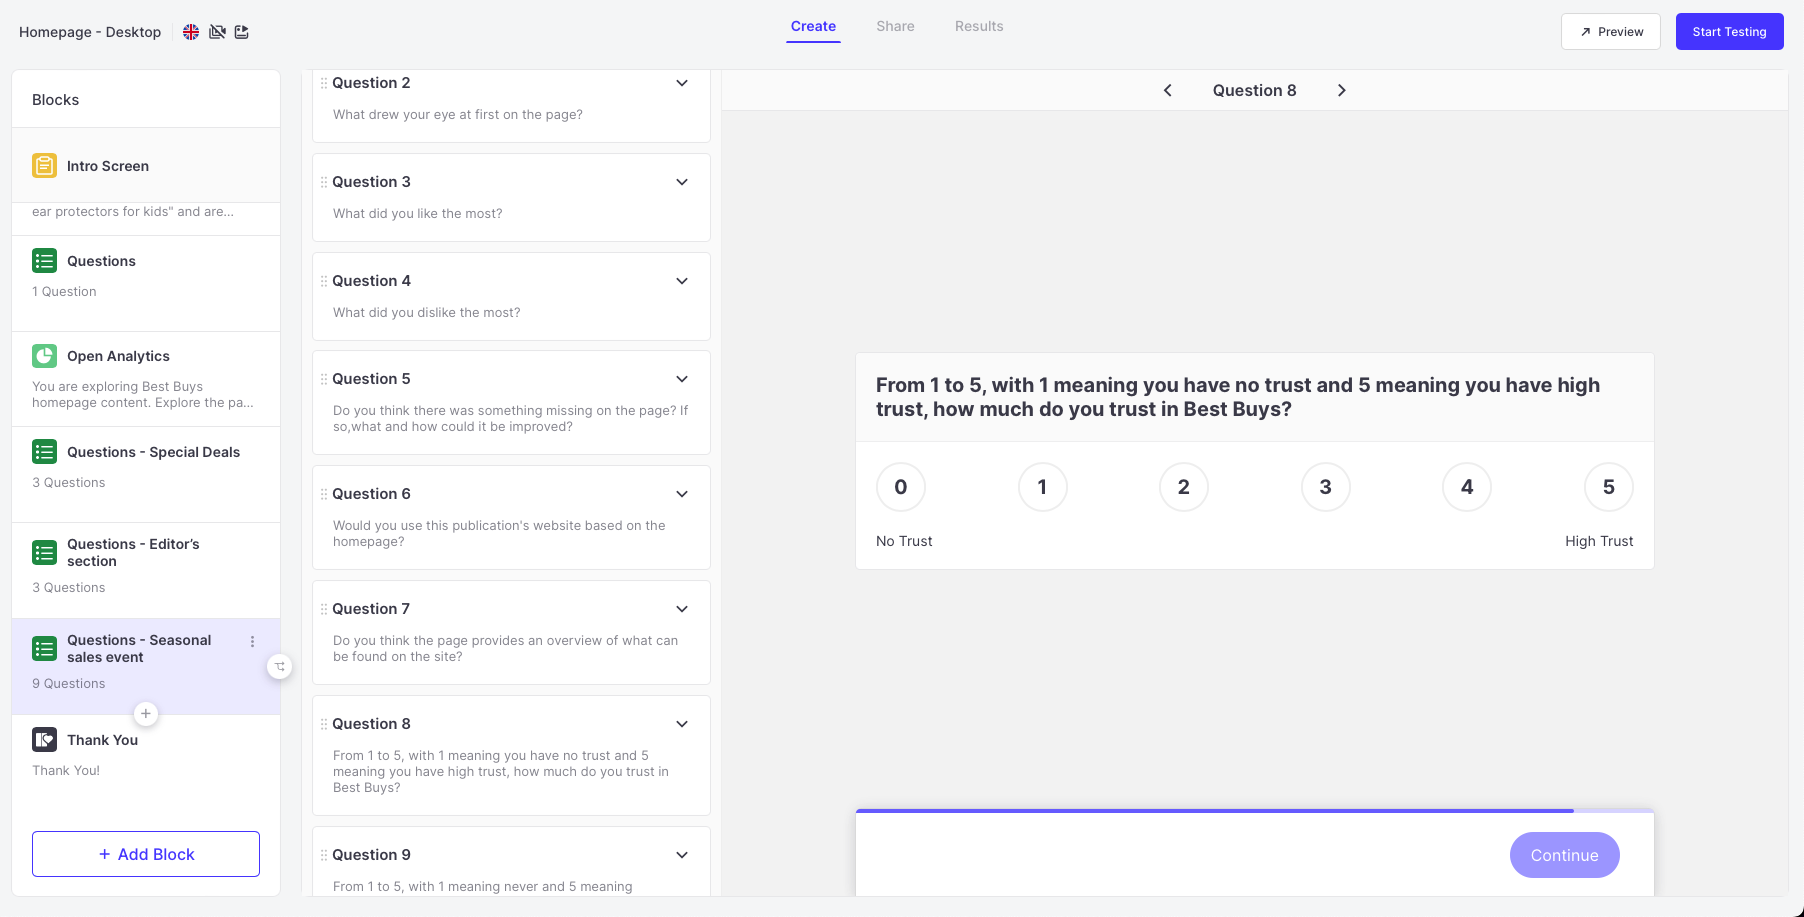
Task: Click the '9 Questions' count text
Action: tap(68, 684)
